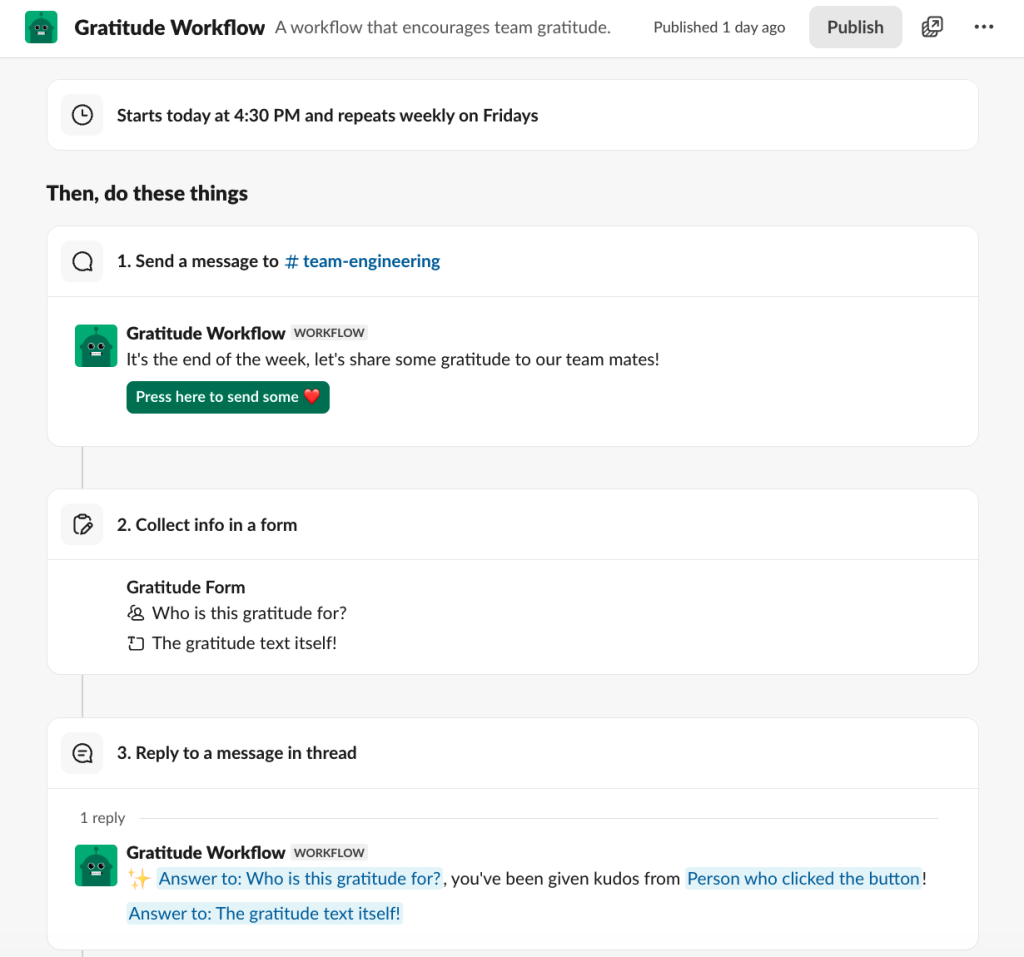Click 'The gratitude text itself!' form field
Image resolution: width=1024 pixels, height=957 pixels.
[243, 643]
